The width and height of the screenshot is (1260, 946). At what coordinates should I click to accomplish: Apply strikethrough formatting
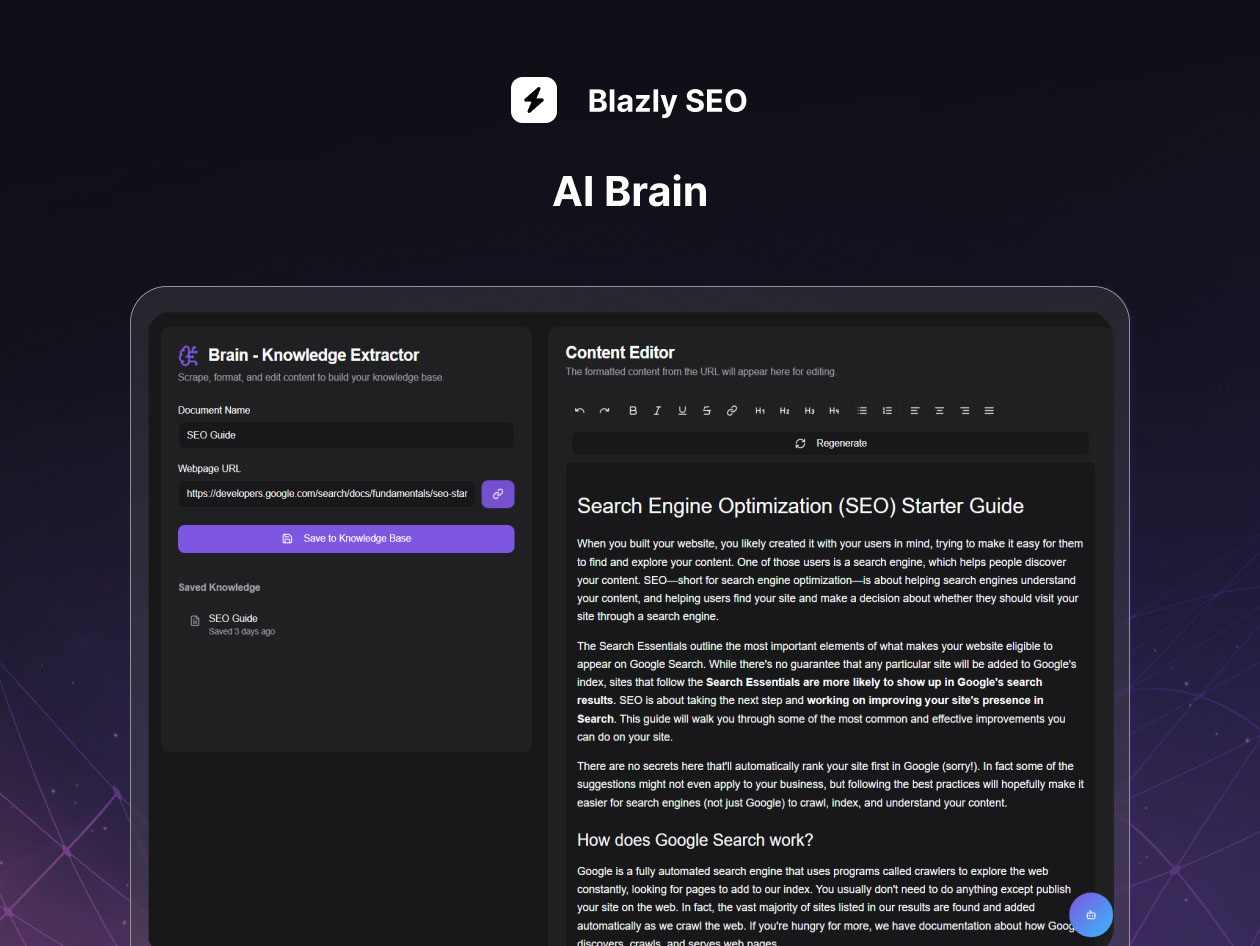coord(707,410)
